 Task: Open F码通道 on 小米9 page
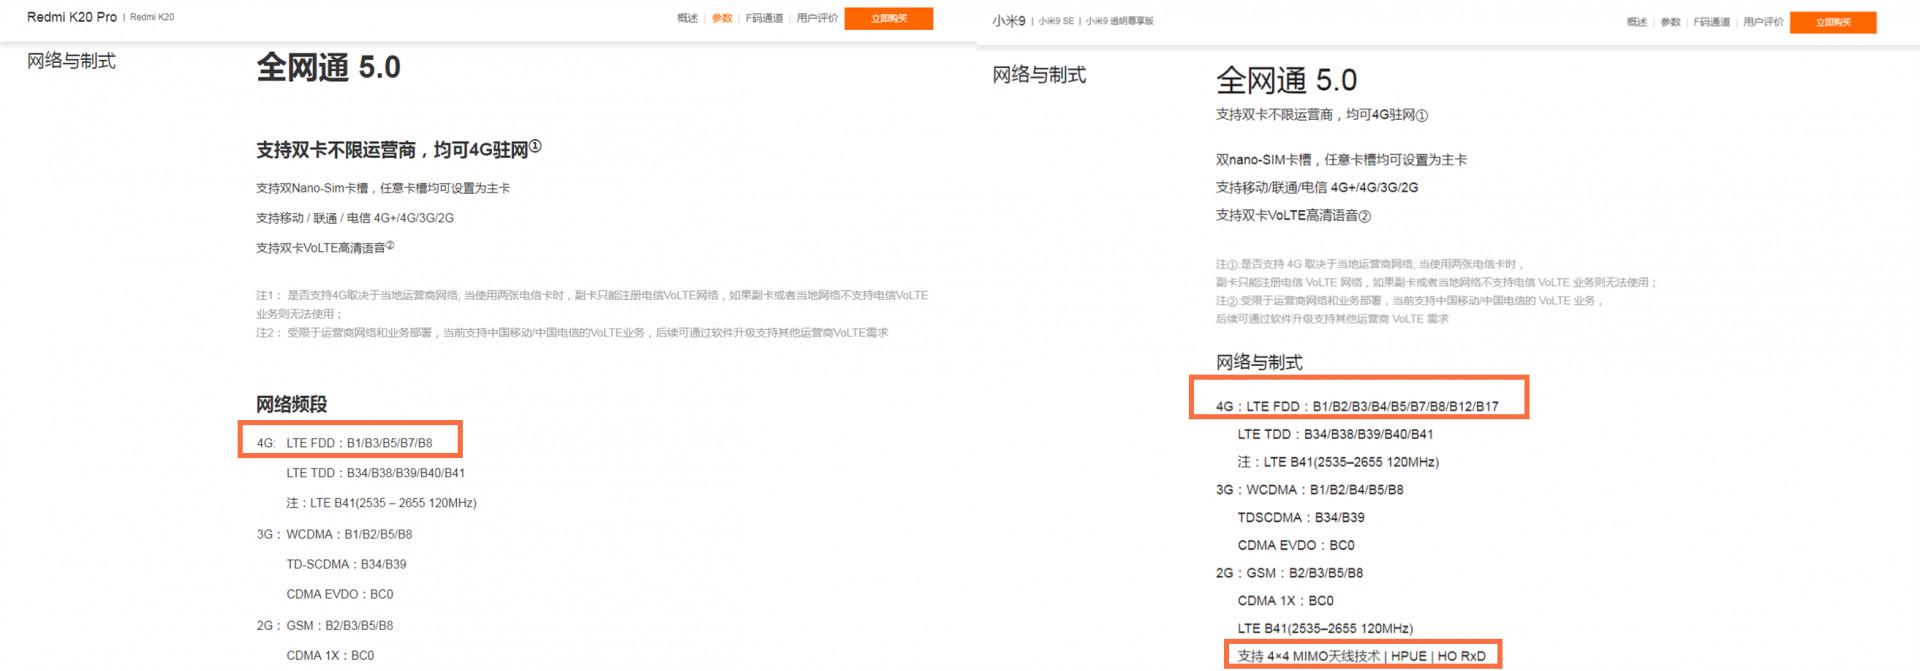1712,22
